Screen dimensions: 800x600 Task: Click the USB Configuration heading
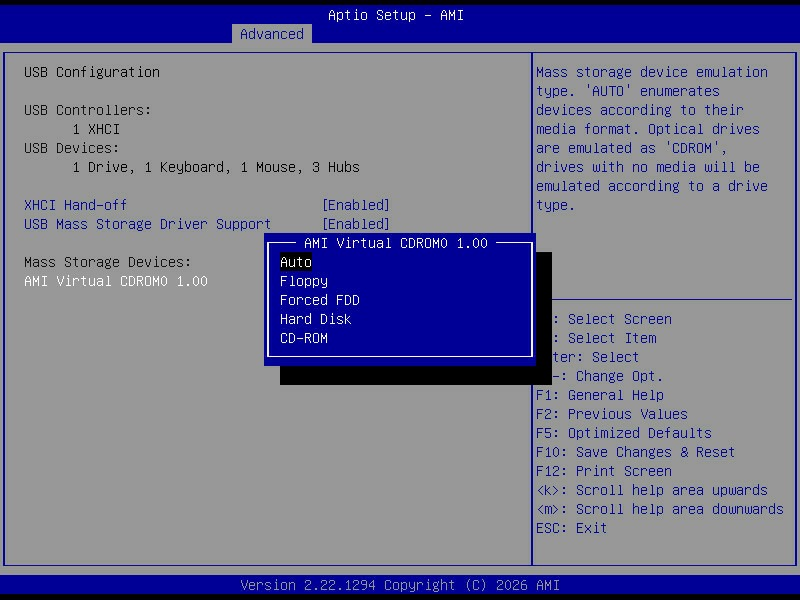click(92, 72)
